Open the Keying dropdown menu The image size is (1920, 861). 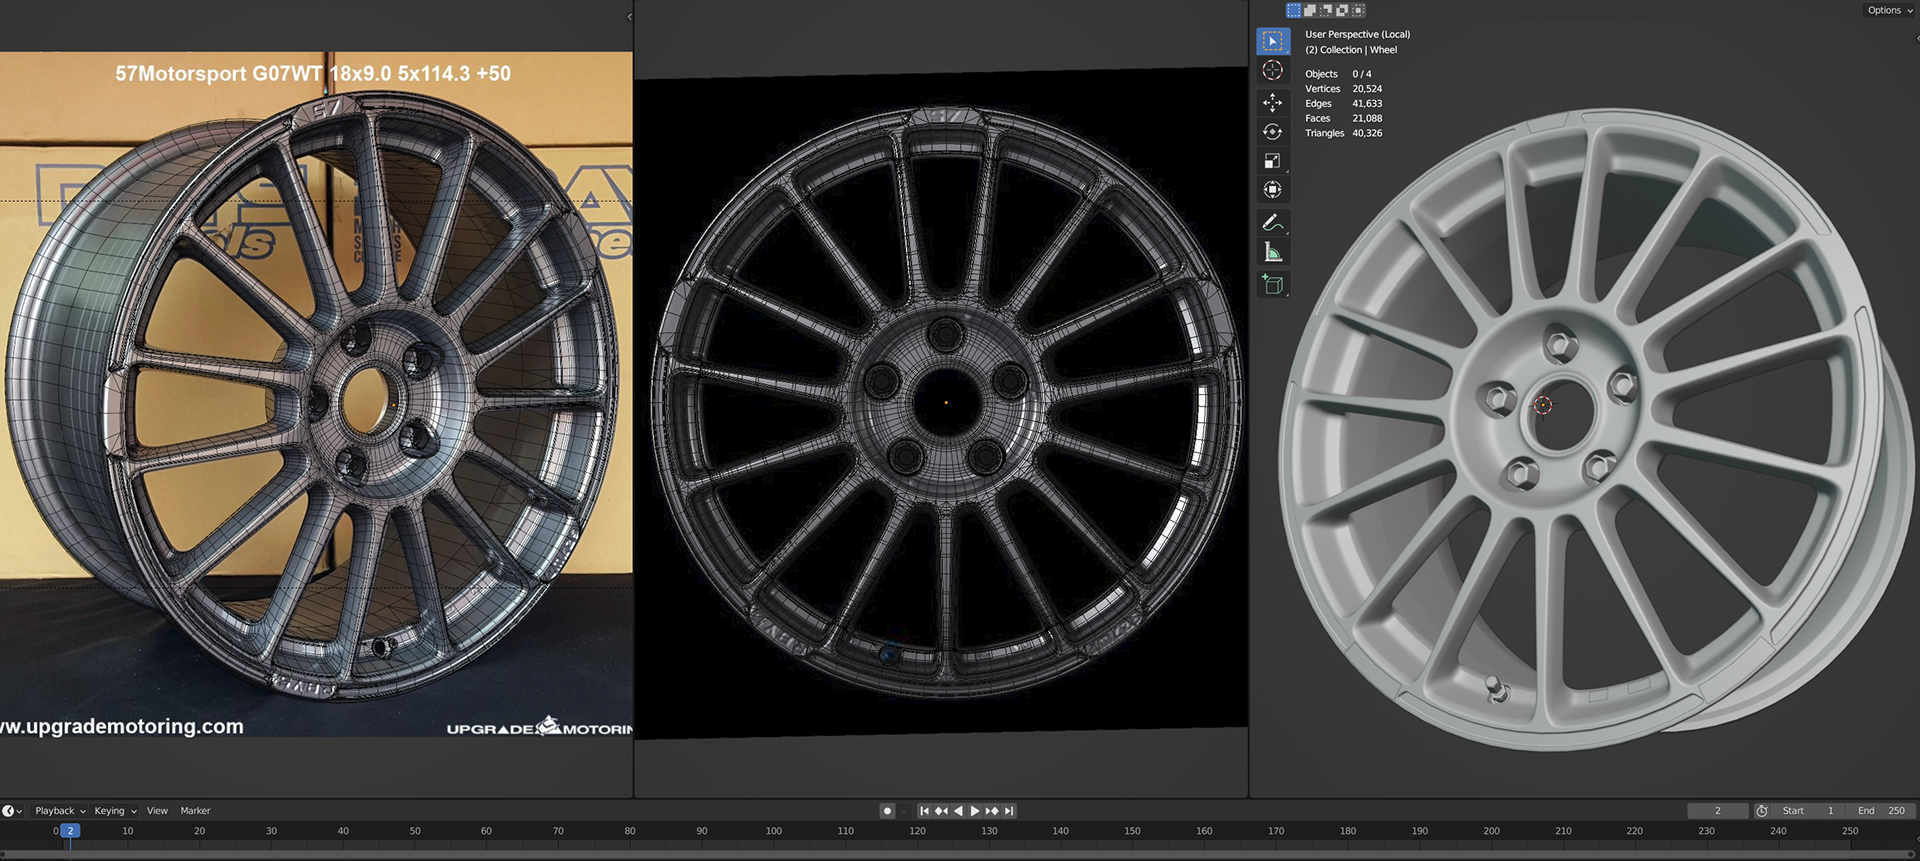[115, 811]
